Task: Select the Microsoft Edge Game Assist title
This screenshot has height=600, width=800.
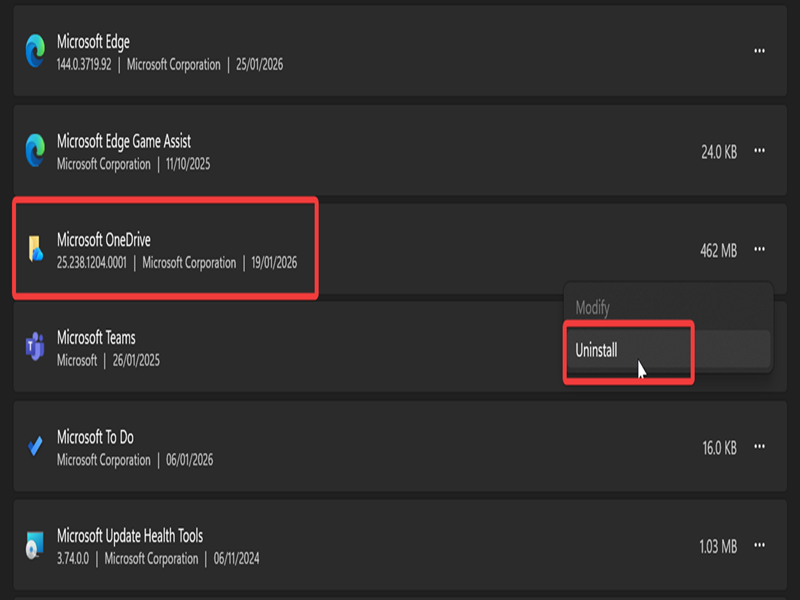Action: pos(124,141)
